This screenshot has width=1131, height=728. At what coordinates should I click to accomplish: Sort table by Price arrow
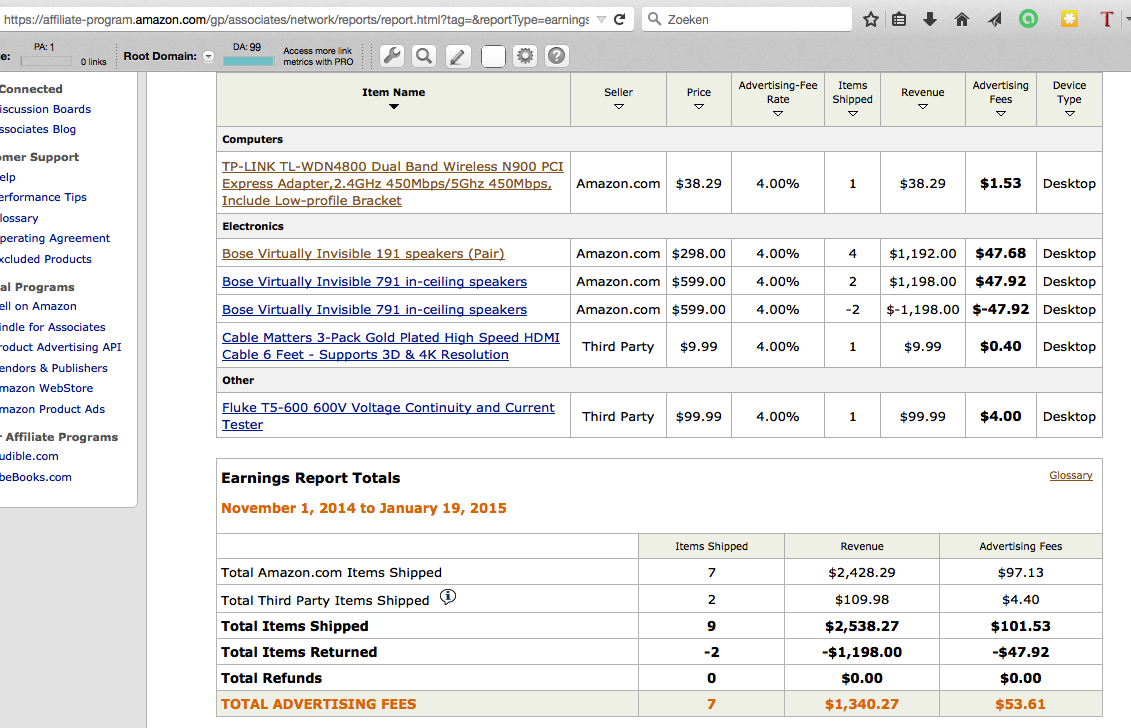pyautogui.click(x=698, y=107)
